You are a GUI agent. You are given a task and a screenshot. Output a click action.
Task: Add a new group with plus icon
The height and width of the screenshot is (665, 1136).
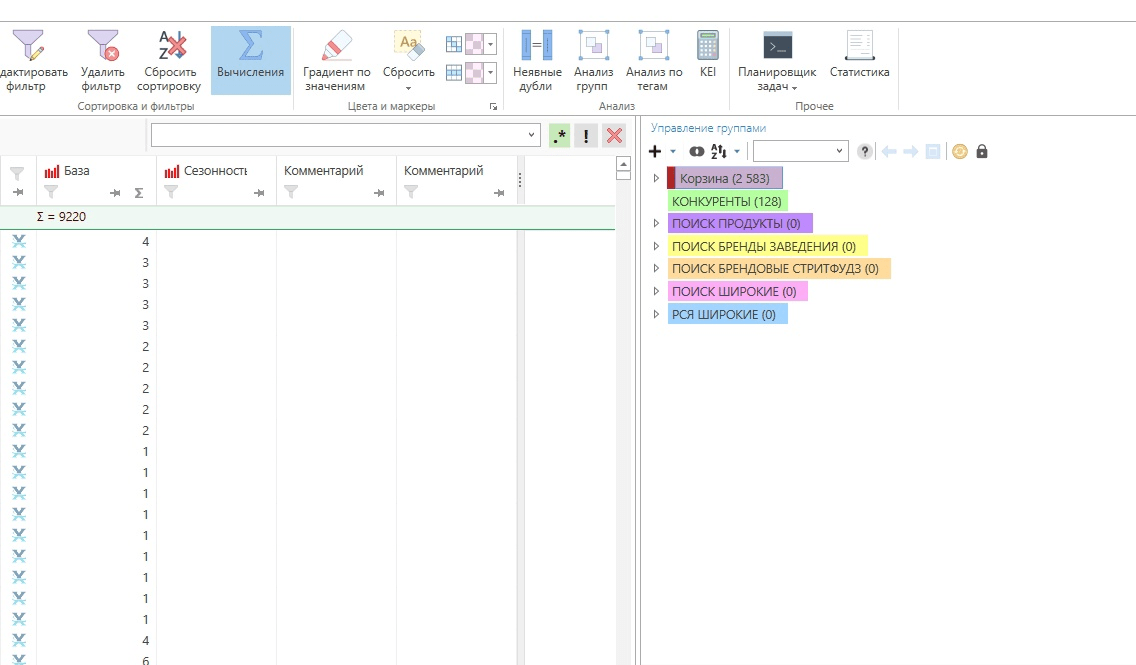point(655,151)
